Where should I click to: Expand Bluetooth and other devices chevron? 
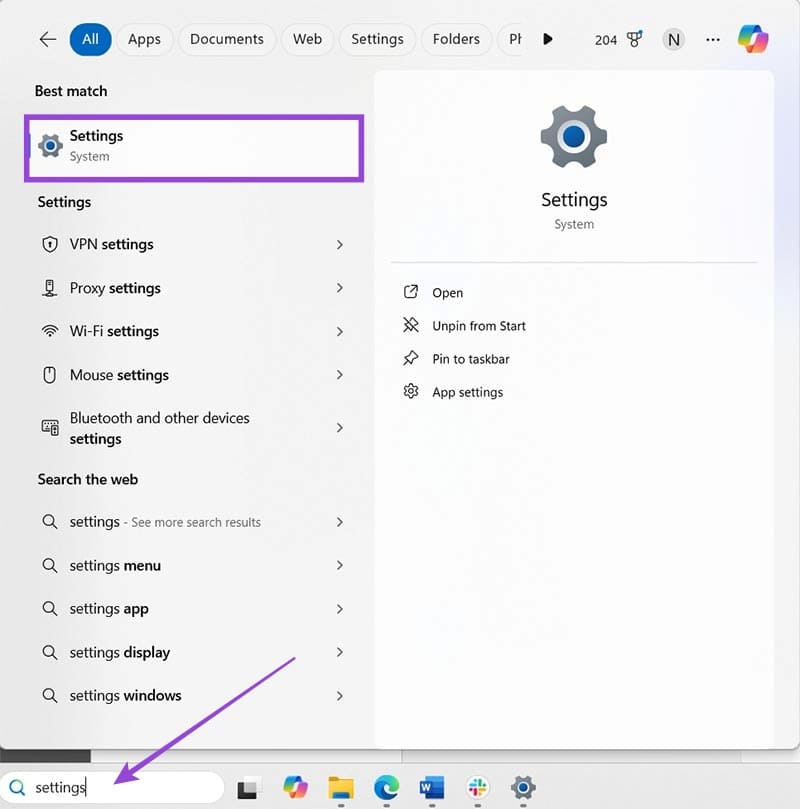point(339,428)
